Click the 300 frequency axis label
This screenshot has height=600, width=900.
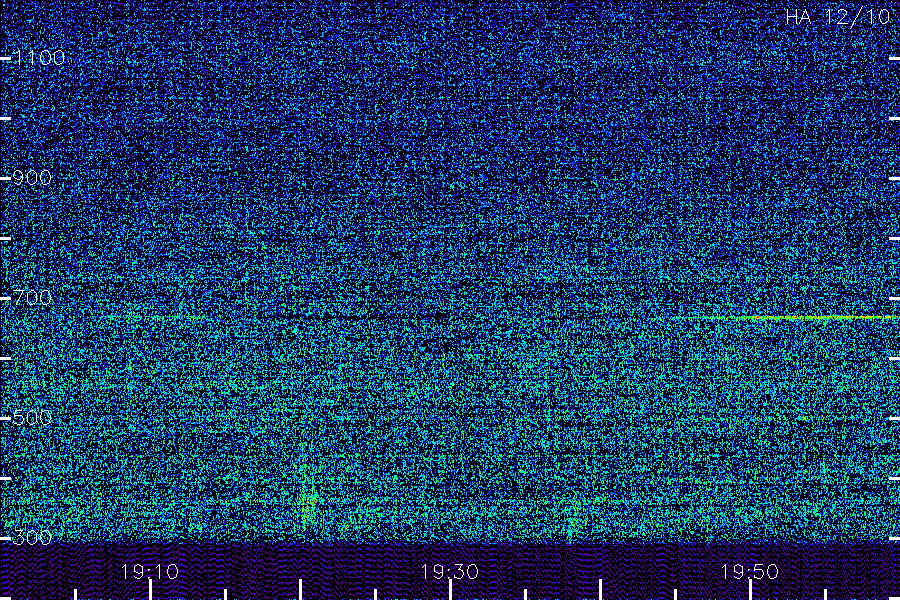pos(32,538)
